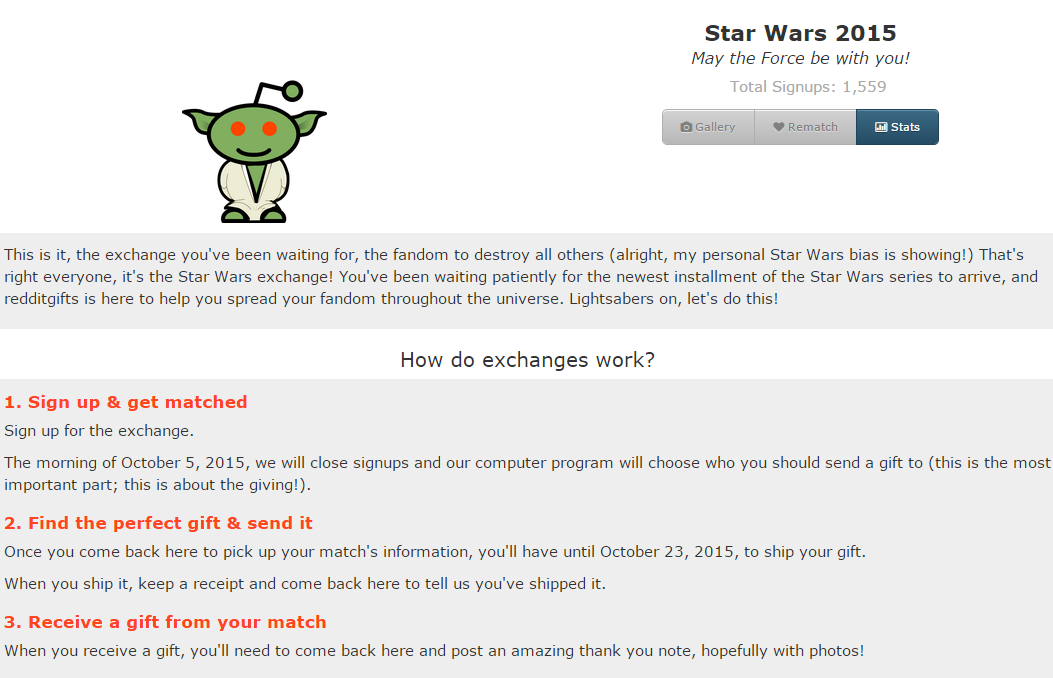Click the How do exchanges work heading
Image resolution: width=1053 pixels, height=678 pixels.
coord(527,360)
